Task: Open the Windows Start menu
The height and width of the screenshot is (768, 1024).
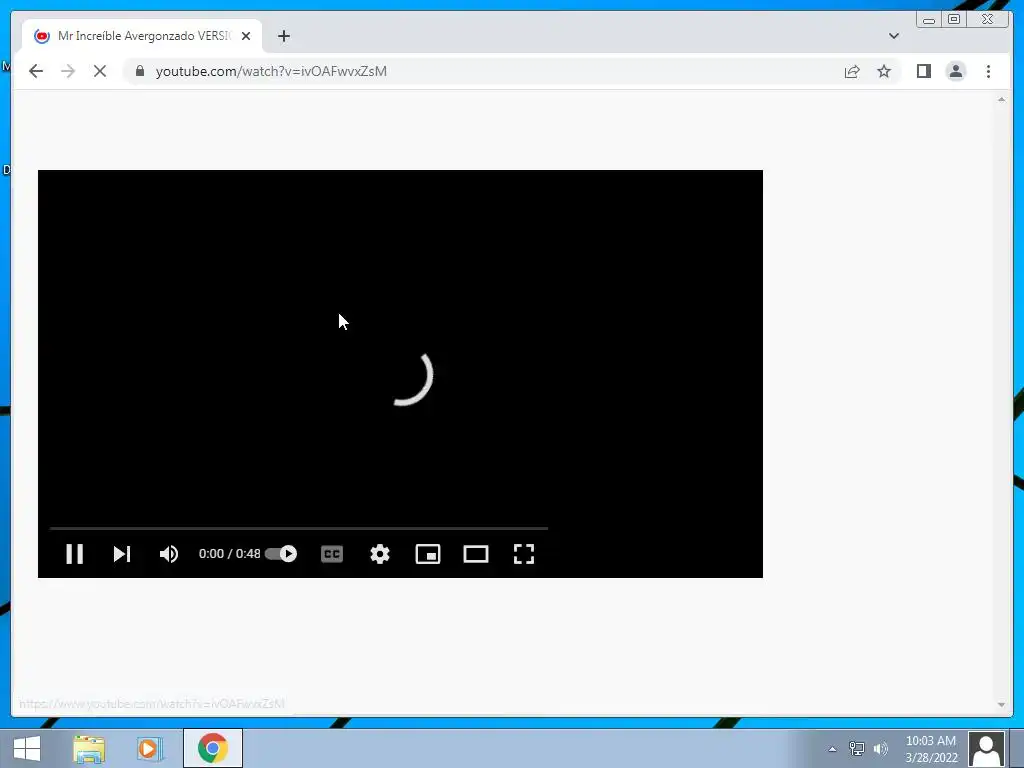Action: tap(27, 748)
